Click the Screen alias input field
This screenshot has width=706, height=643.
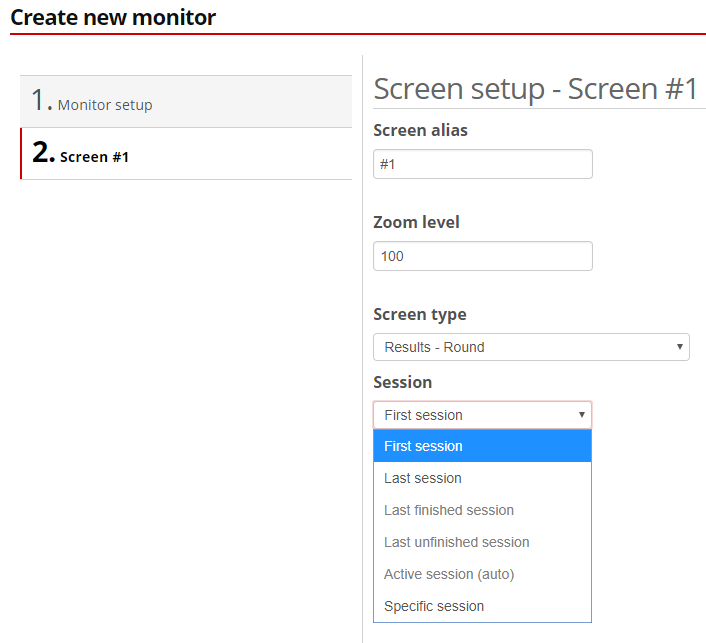point(482,164)
